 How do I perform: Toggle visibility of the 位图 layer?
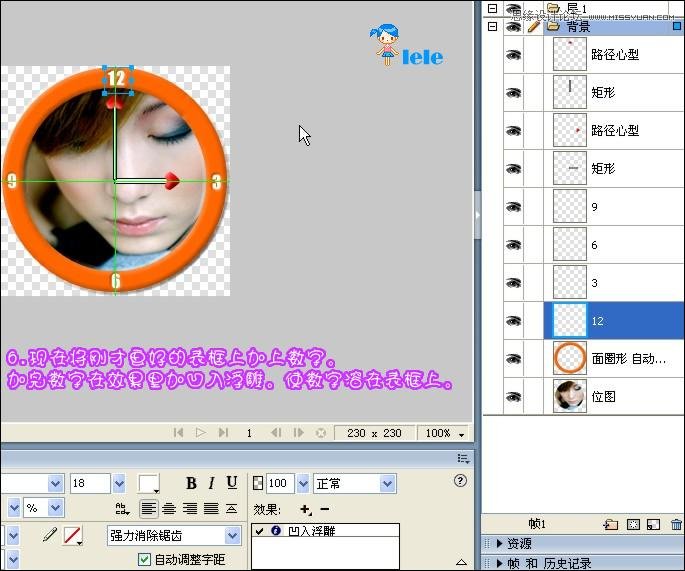pyautogui.click(x=513, y=396)
